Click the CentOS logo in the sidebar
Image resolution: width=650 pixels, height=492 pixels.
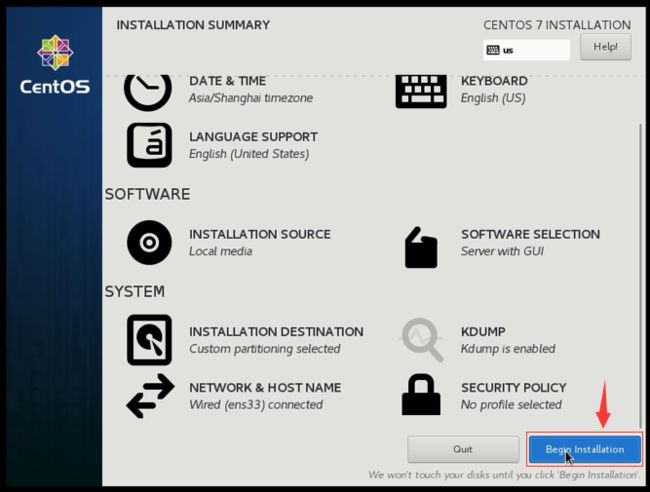(55, 64)
